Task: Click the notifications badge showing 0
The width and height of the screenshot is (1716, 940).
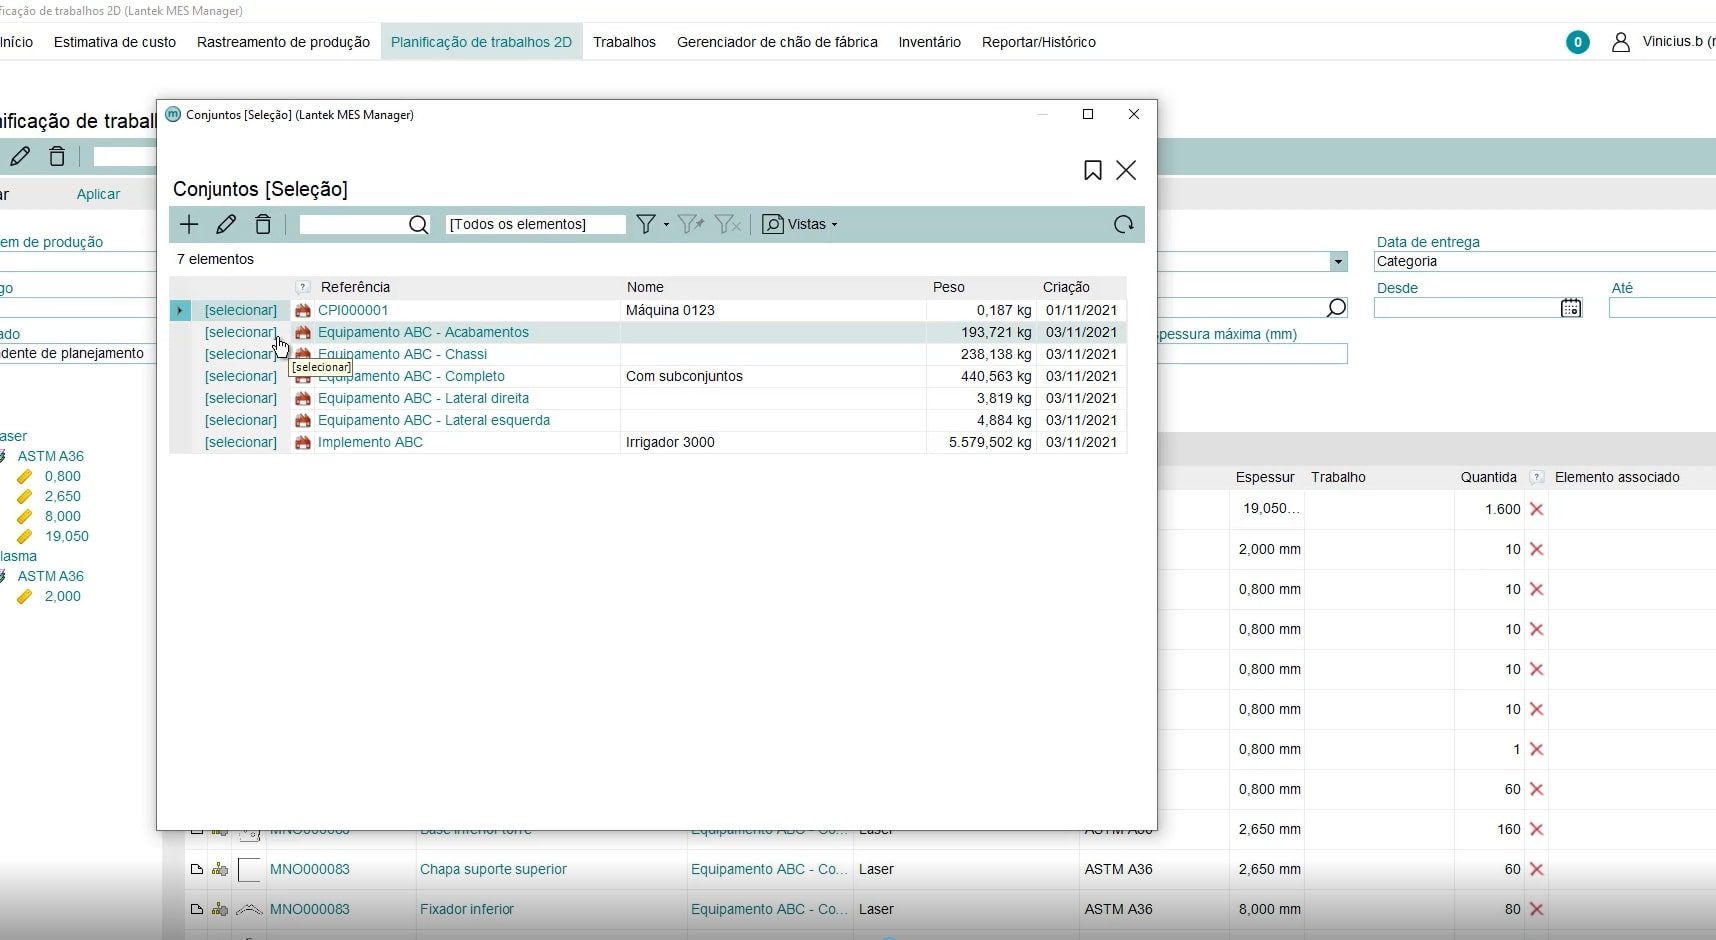Action: tap(1578, 42)
